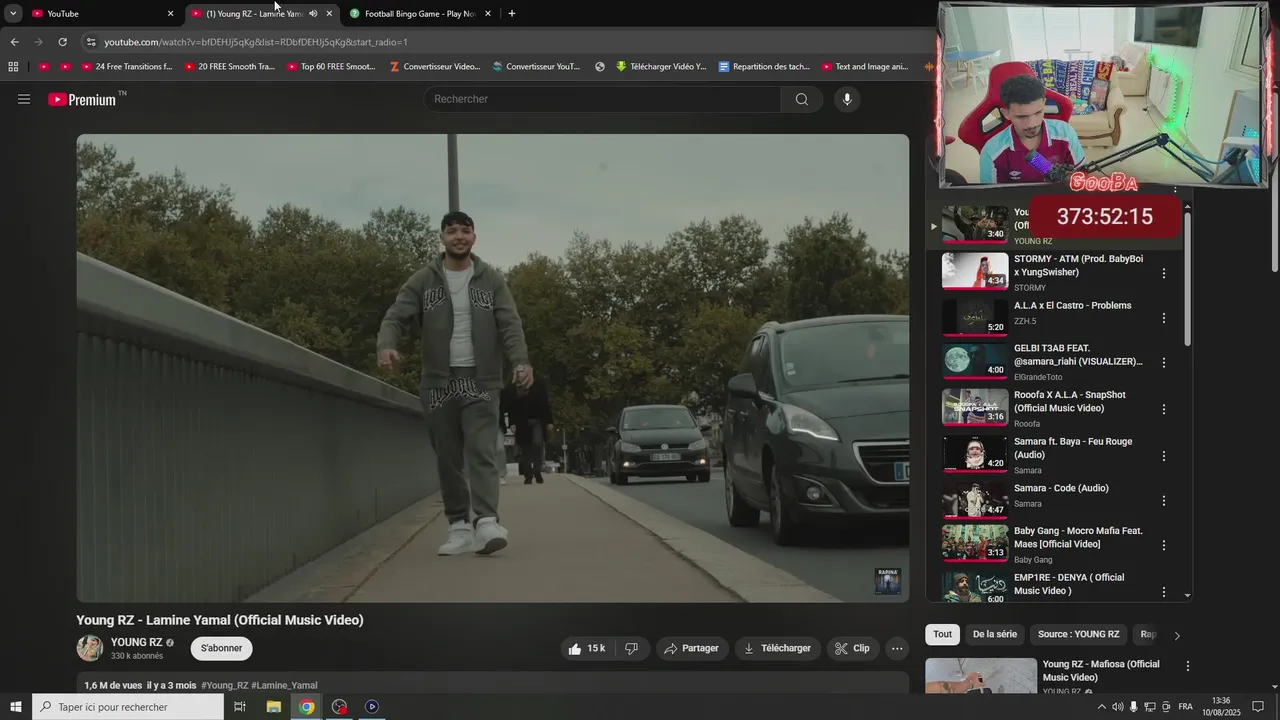Open options for Samara - Code video

(x=1163, y=501)
